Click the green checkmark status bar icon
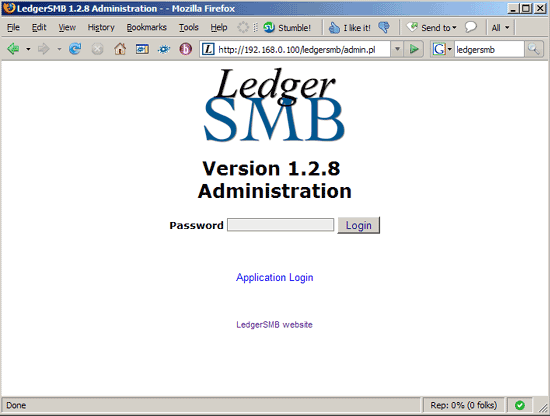Screen dimensions: 550x416 [520, 405]
